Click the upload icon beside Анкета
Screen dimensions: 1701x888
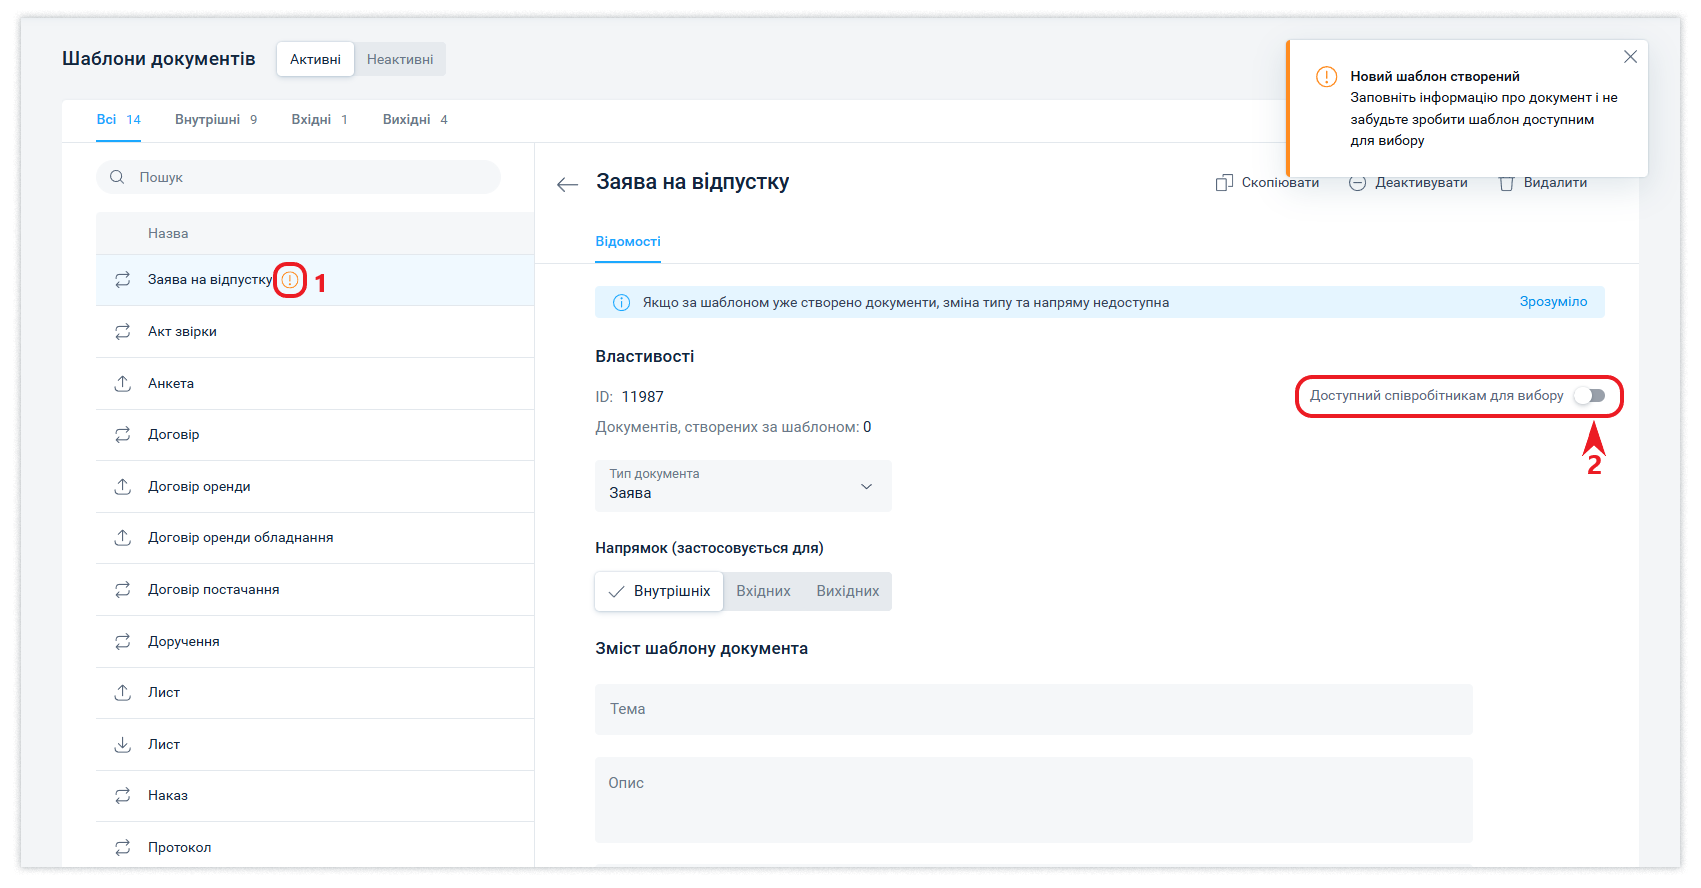tap(123, 384)
